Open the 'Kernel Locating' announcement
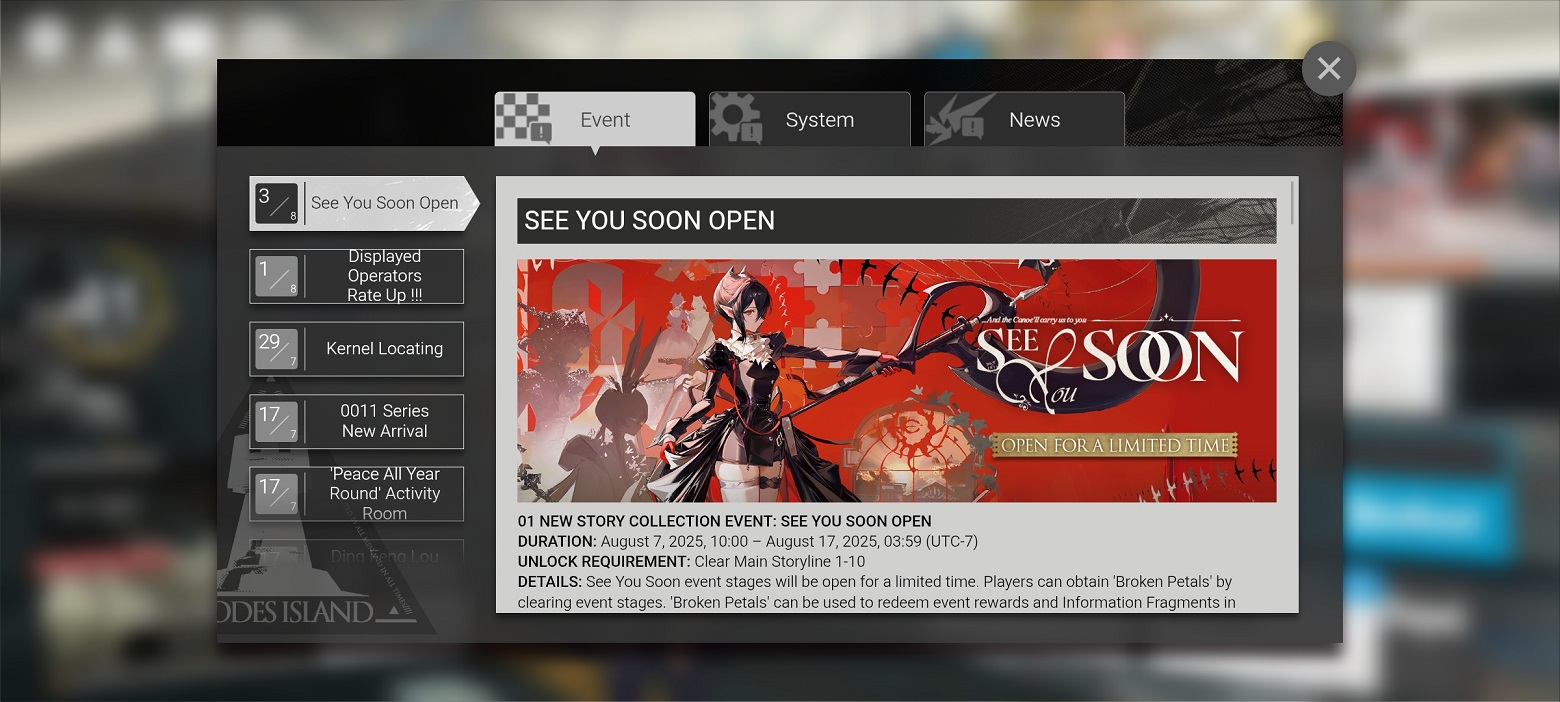 (x=357, y=349)
